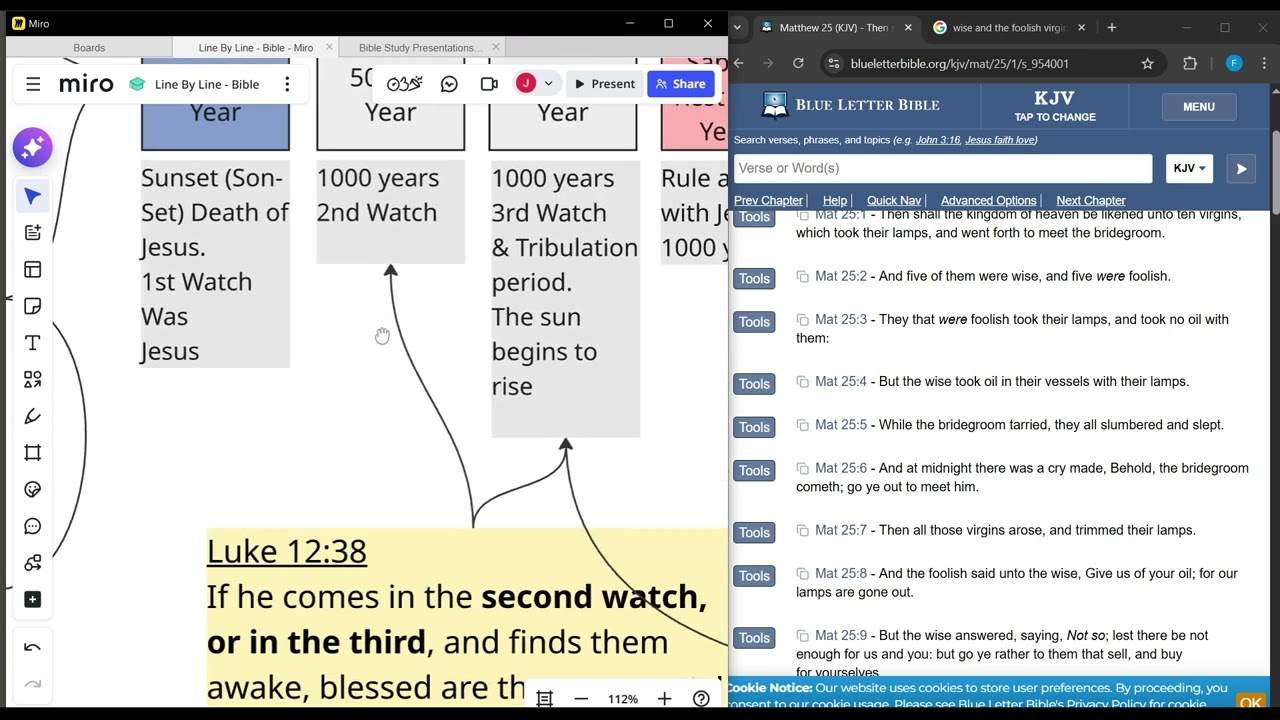The width and height of the screenshot is (1280, 720).
Task: Click the Chrome address bar URL
Action: (x=959, y=63)
